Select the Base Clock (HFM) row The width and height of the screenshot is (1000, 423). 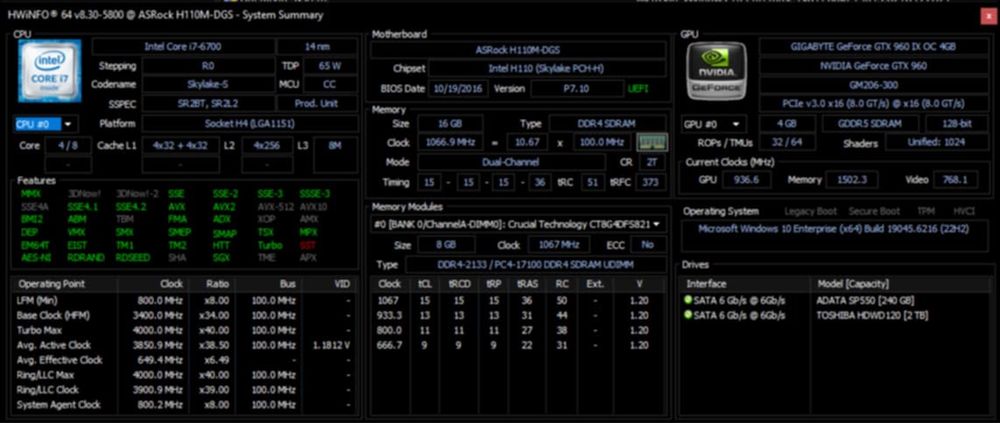pyautogui.click(x=185, y=315)
